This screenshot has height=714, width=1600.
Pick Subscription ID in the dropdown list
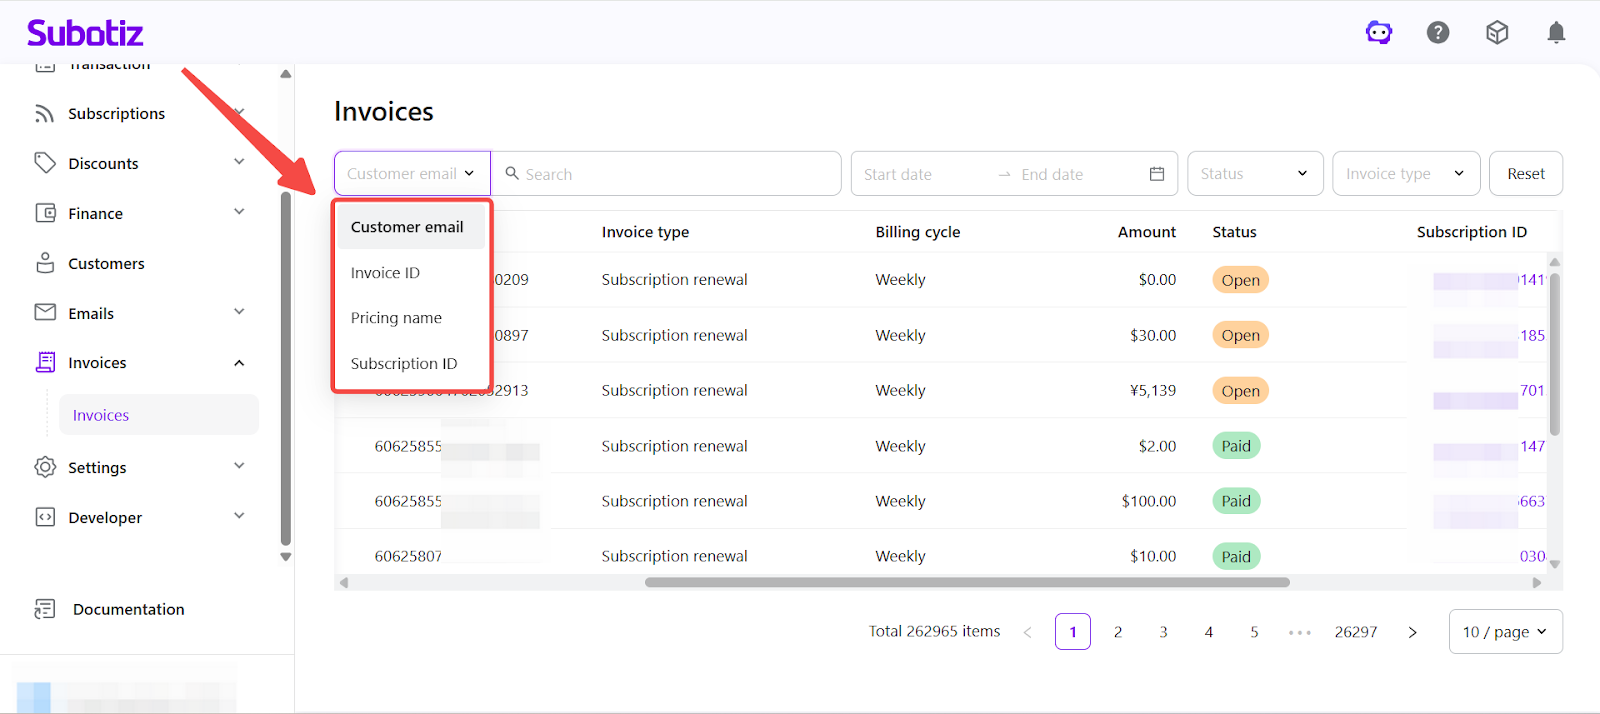point(404,364)
